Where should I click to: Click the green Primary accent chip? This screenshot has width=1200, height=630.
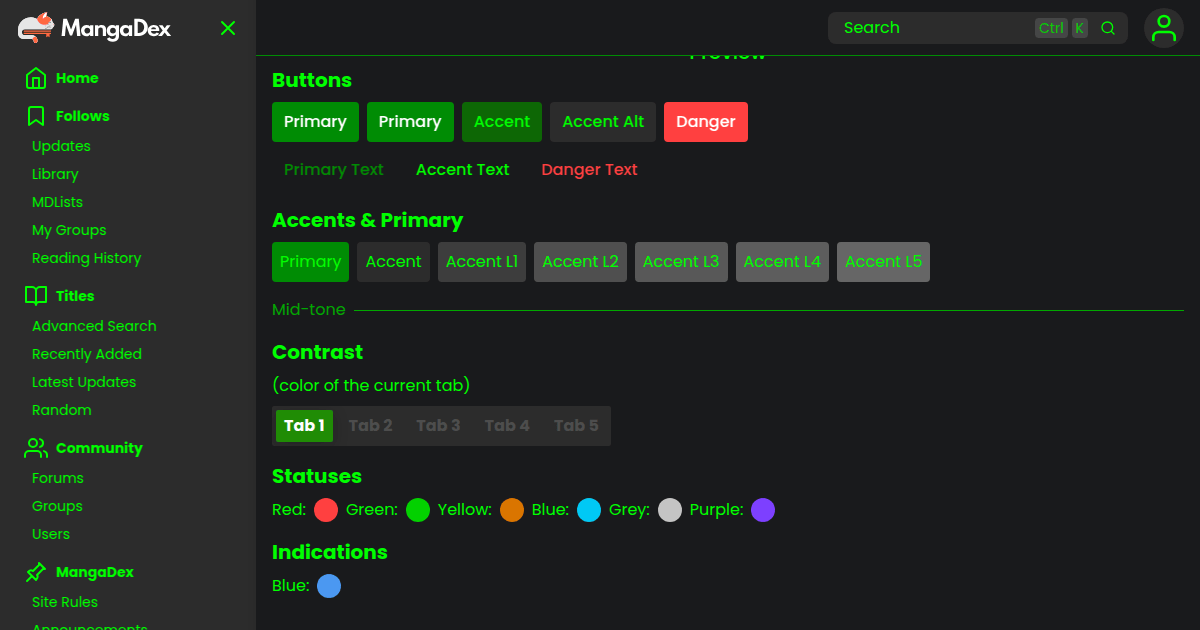310,262
